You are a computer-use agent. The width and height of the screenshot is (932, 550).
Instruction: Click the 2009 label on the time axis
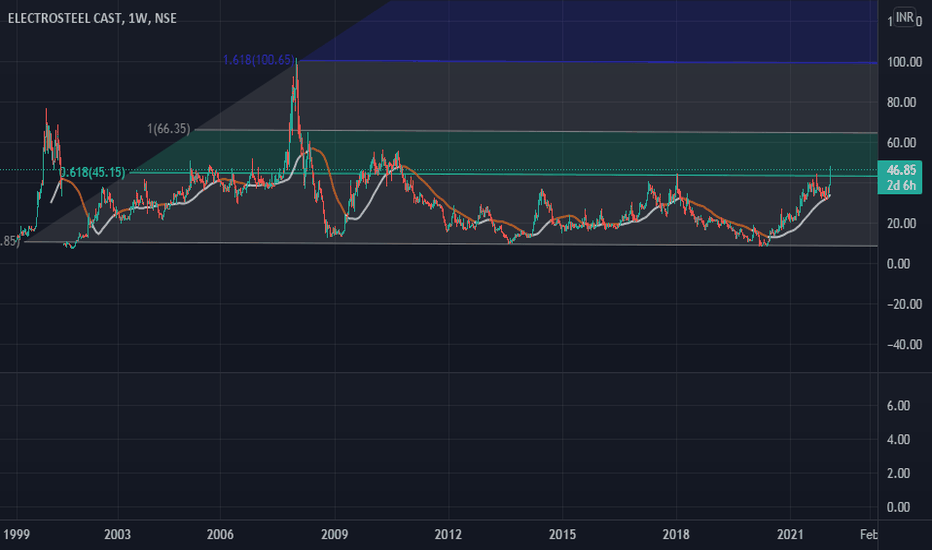pyautogui.click(x=334, y=535)
